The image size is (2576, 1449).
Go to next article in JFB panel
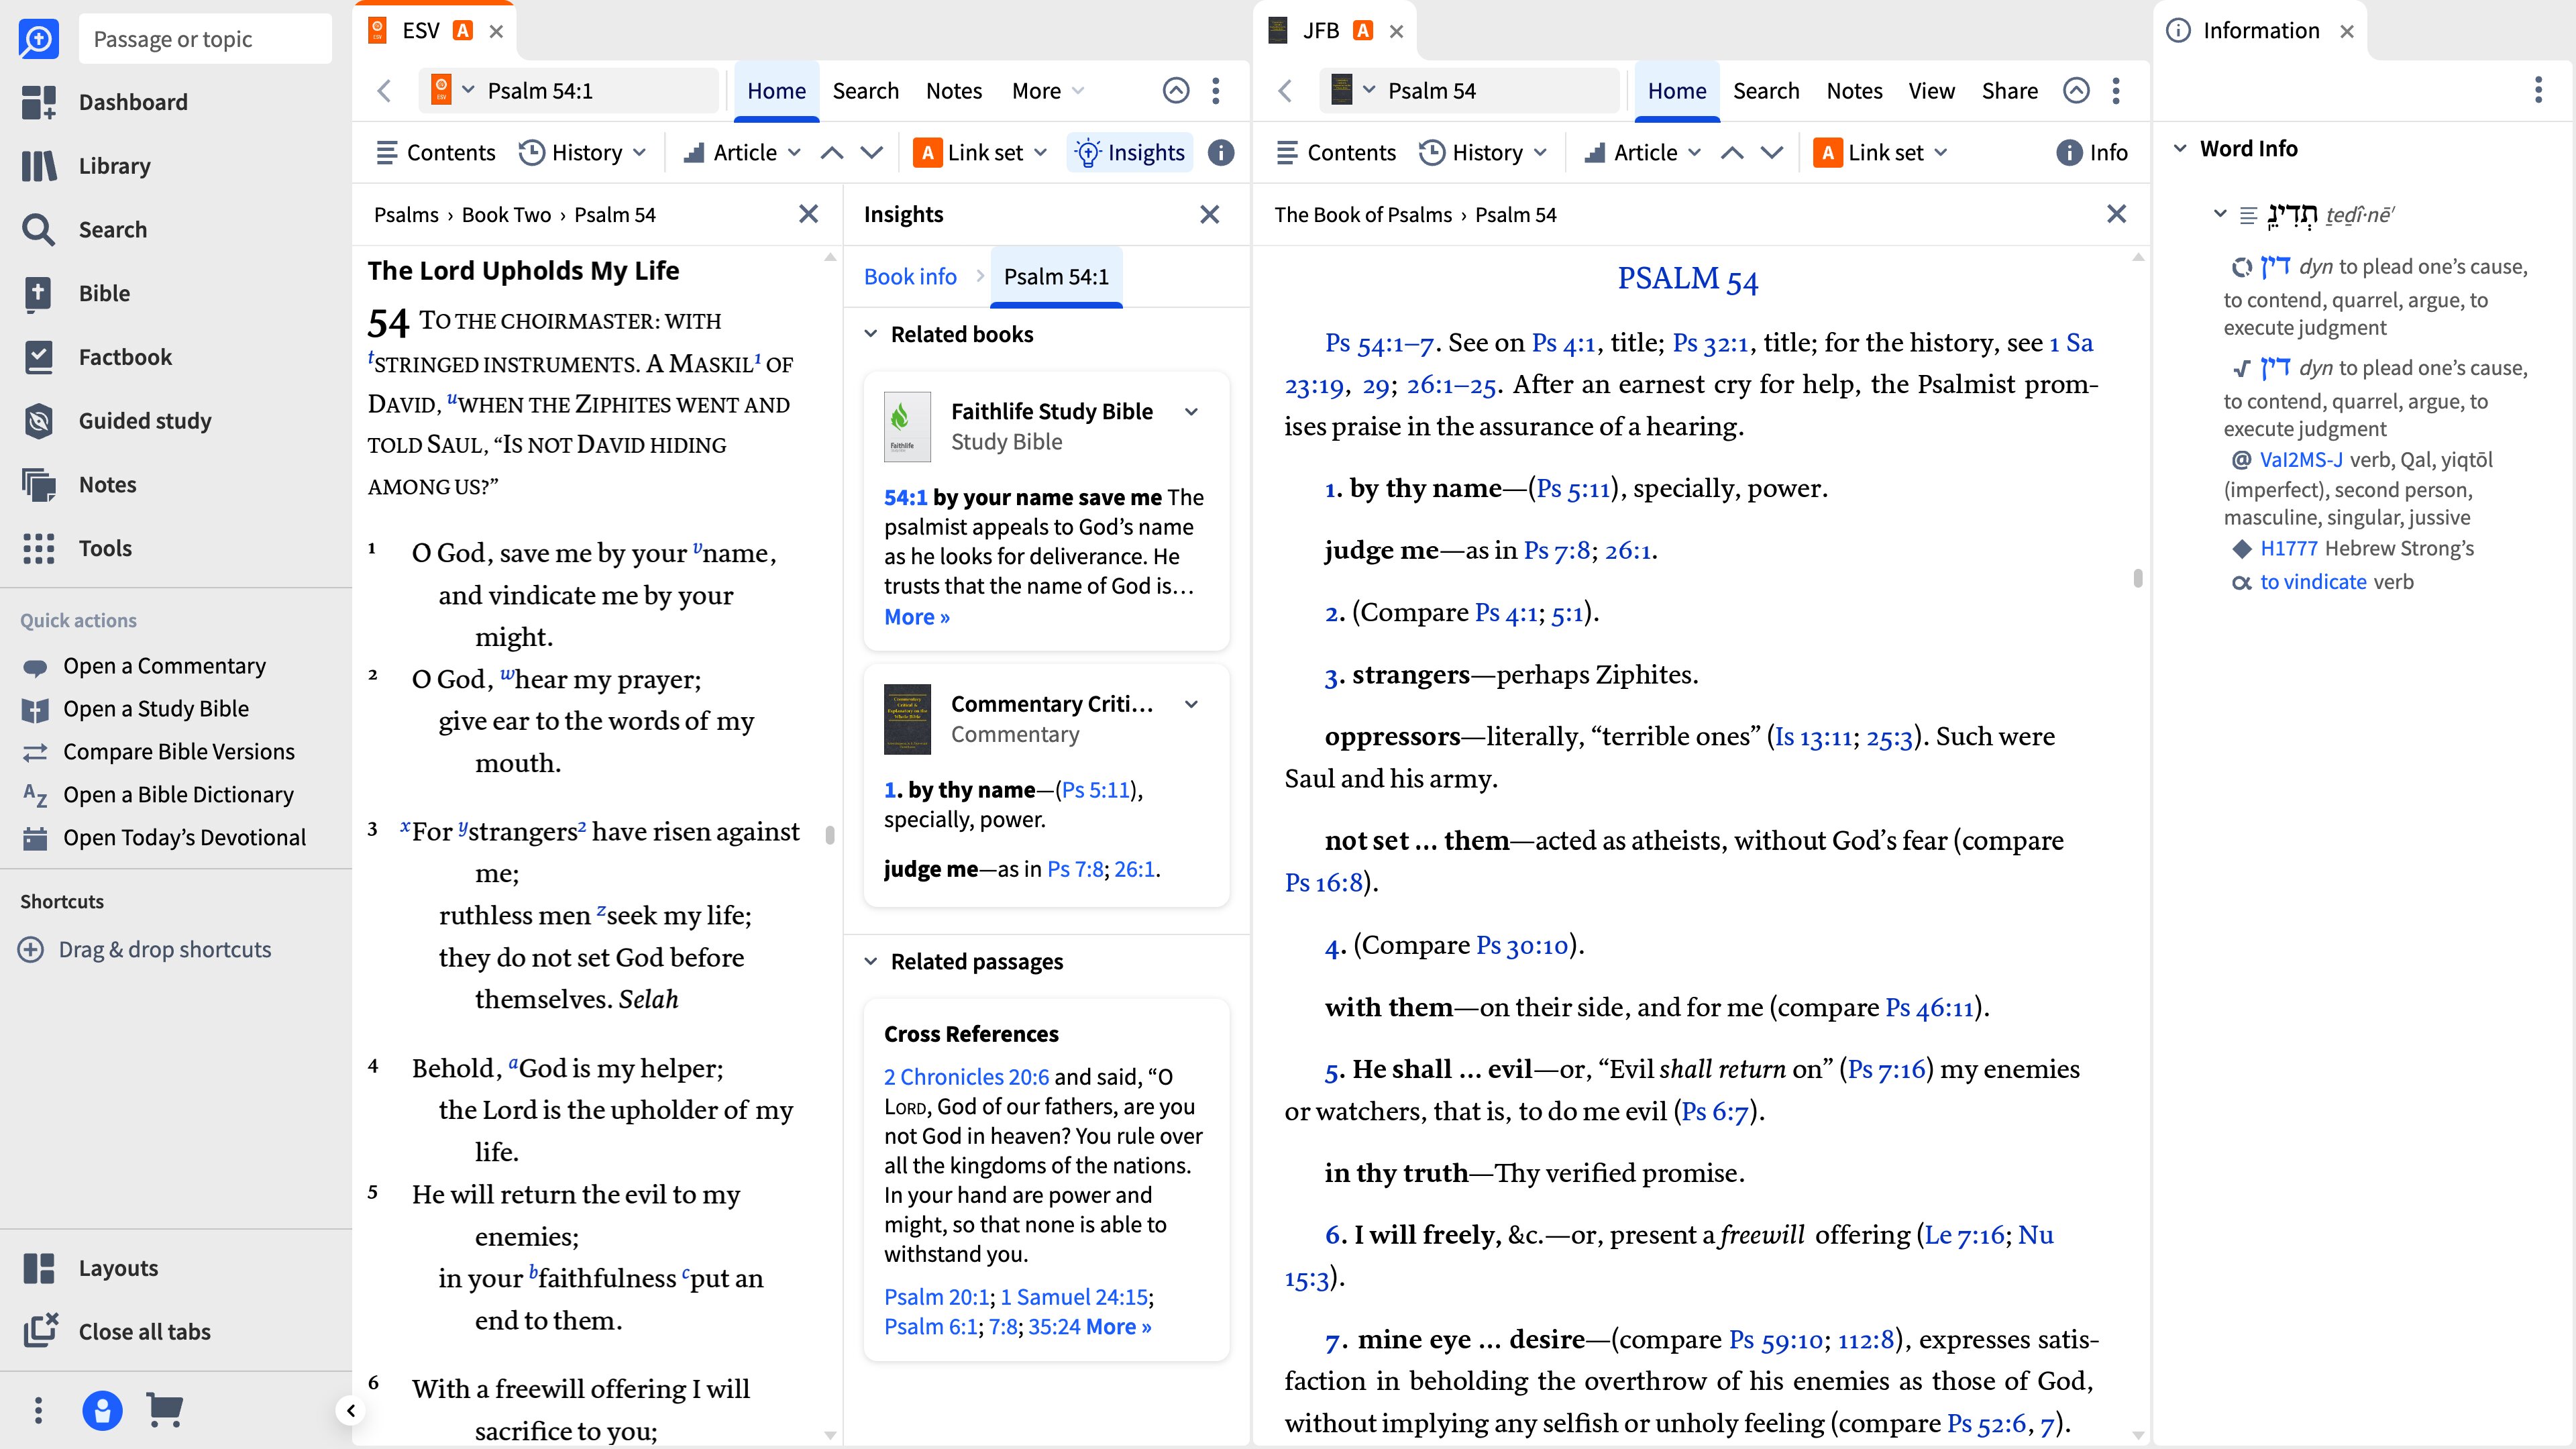pos(1772,153)
